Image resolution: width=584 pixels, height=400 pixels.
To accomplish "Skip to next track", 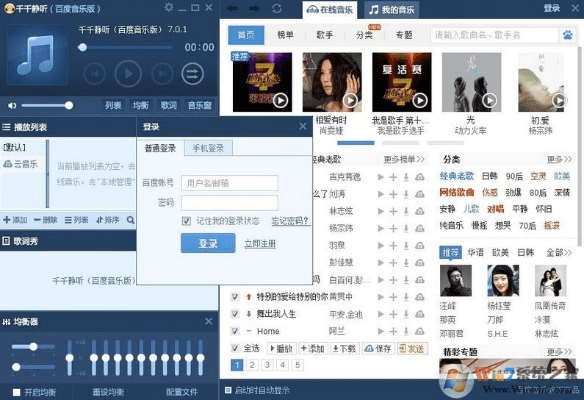I will click(162, 73).
